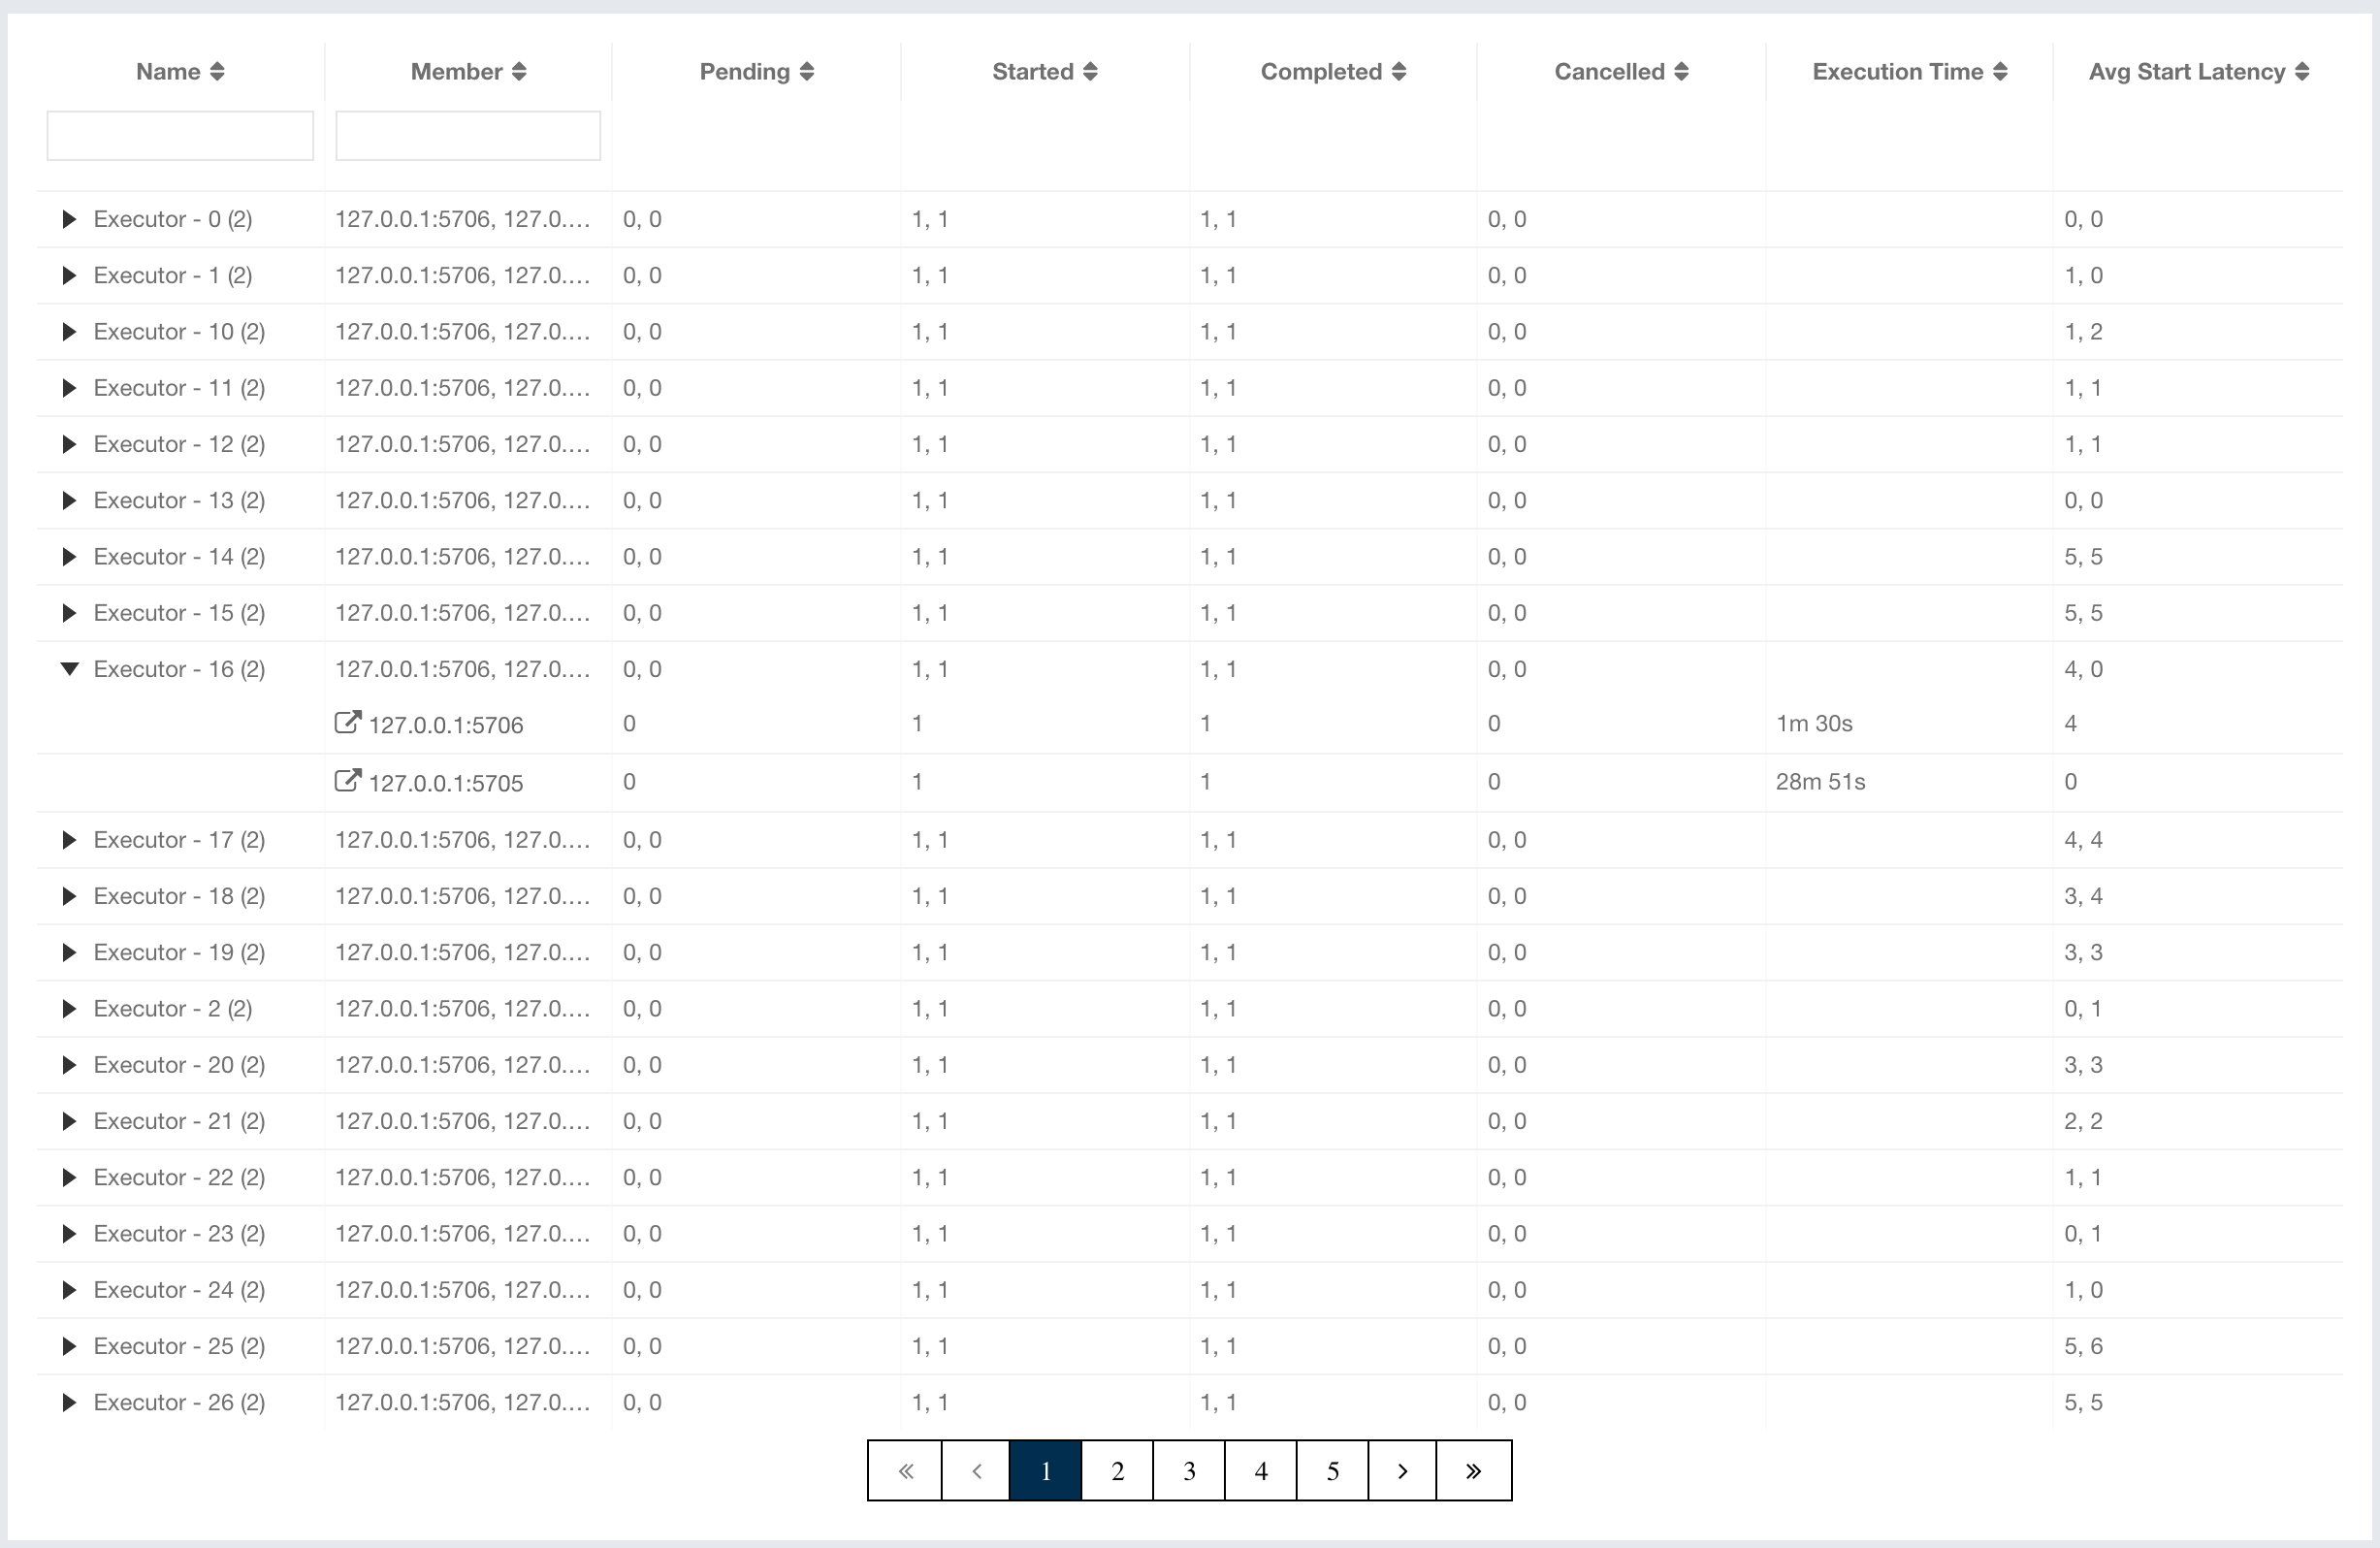Open external link icon for 127.0.0.1:5706
This screenshot has width=2380, height=1548.
click(347, 723)
